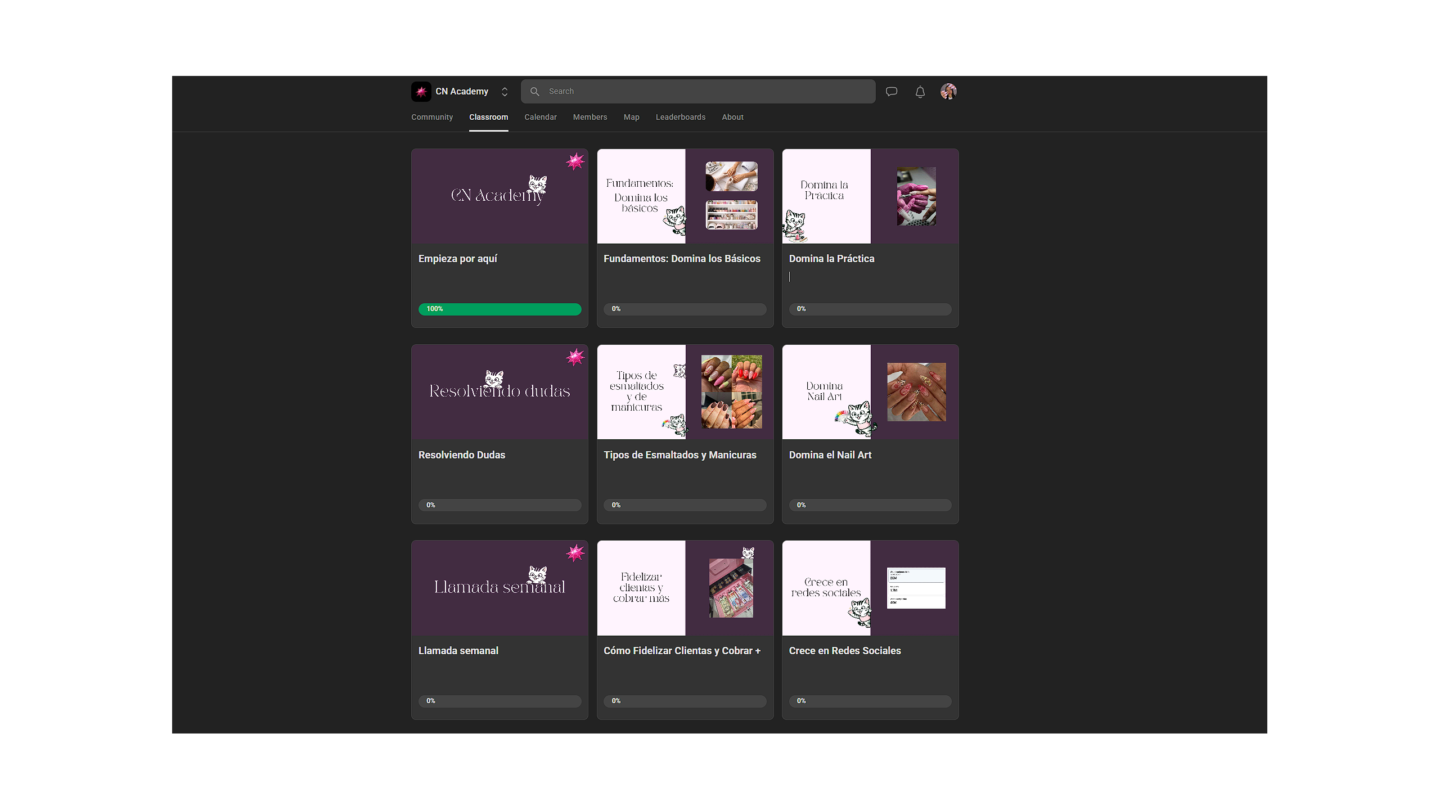
Task: Click the CN Academy logo icon
Action: coord(421,91)
